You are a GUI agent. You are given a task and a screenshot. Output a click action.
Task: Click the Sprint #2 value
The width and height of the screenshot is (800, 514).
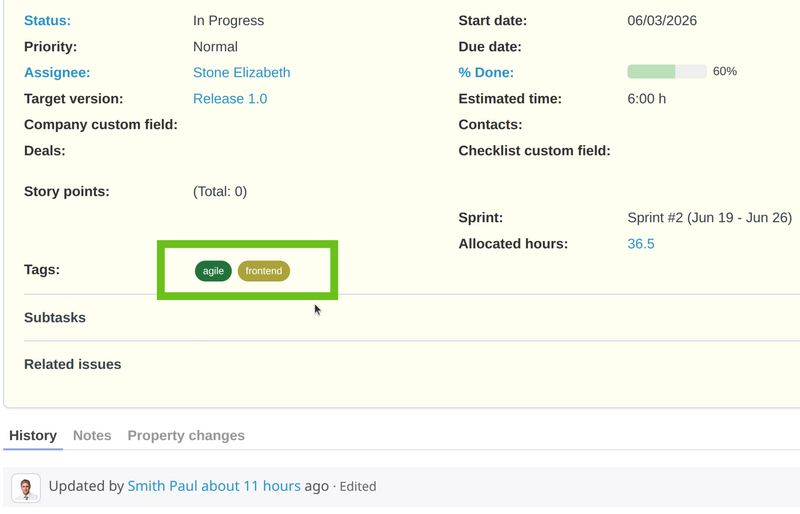(x=709, y=218)
